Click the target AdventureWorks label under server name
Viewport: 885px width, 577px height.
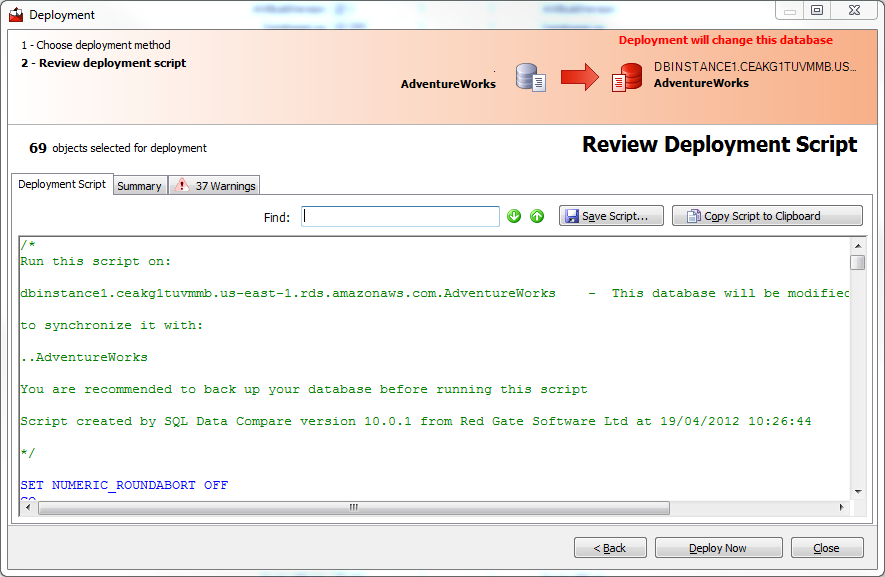pos(702,83)
